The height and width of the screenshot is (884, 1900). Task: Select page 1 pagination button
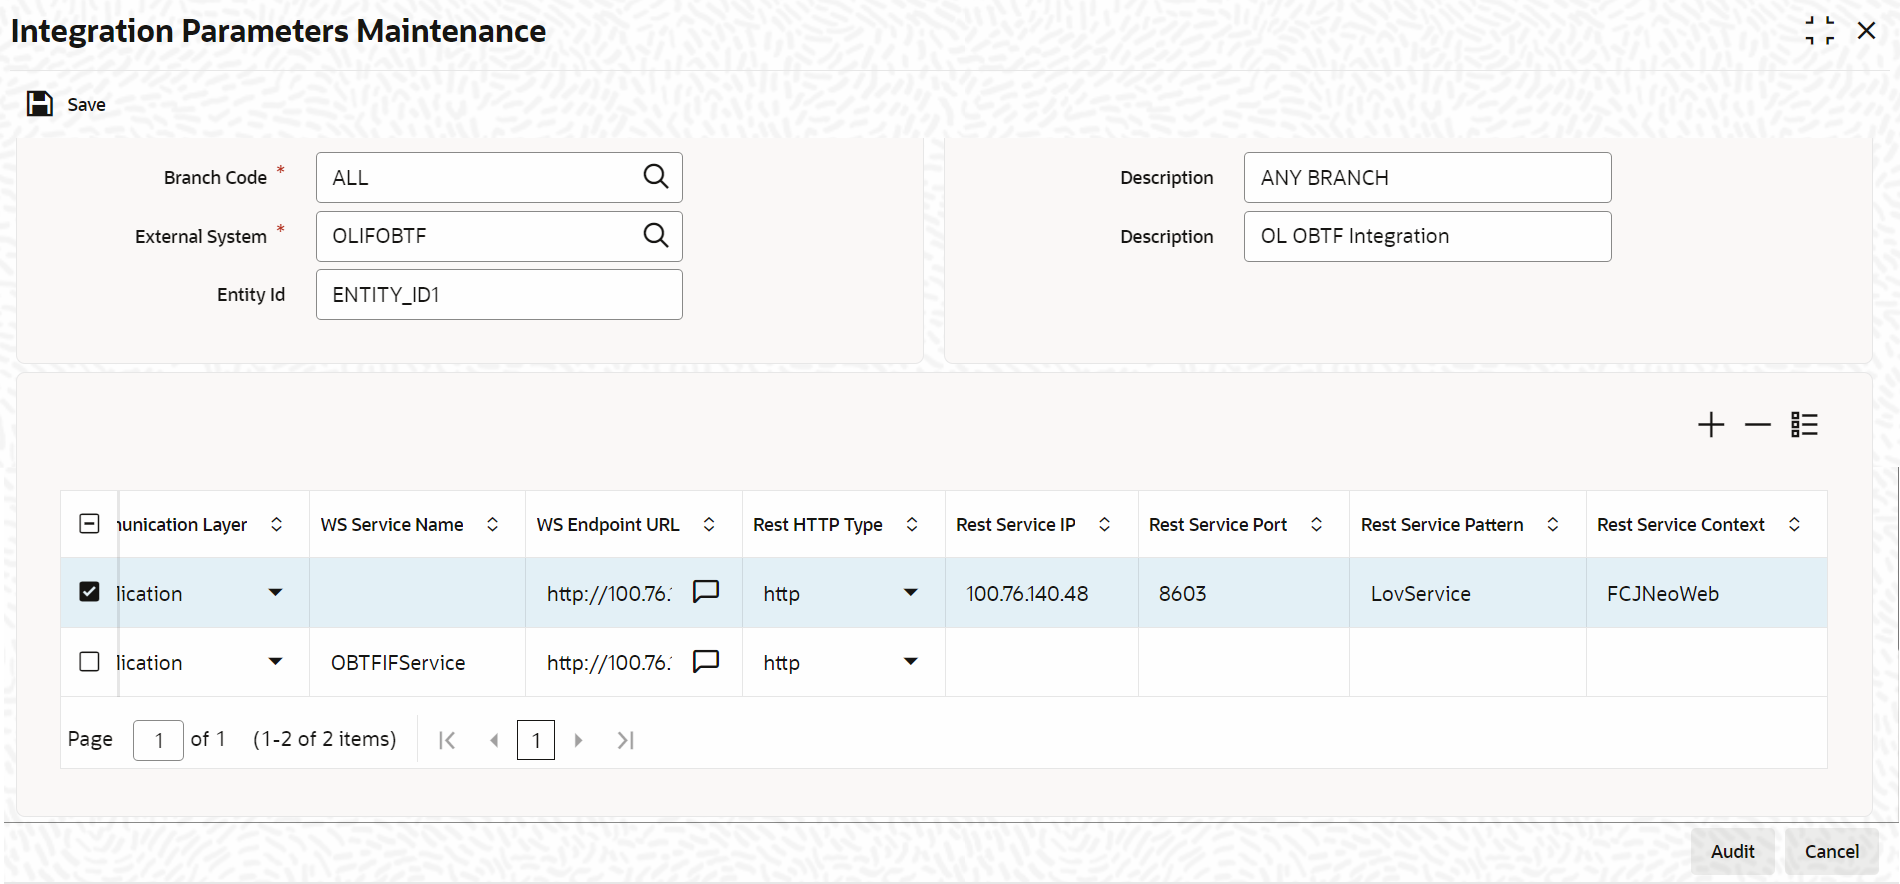tap(536, 740)
